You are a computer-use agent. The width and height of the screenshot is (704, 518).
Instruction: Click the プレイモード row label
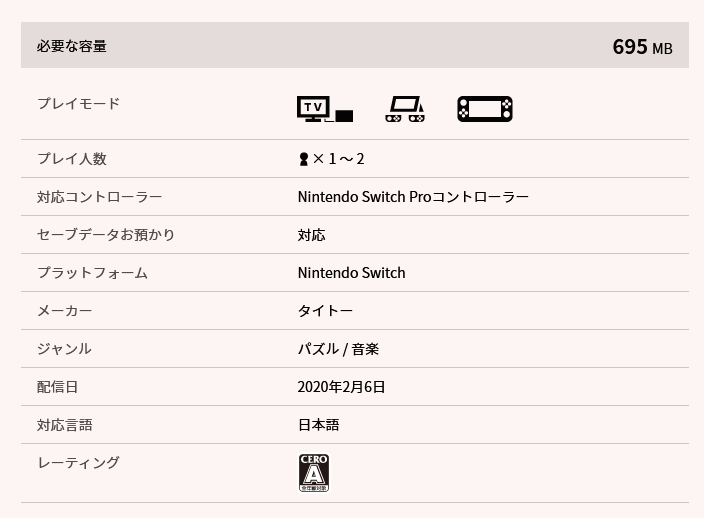78,104
